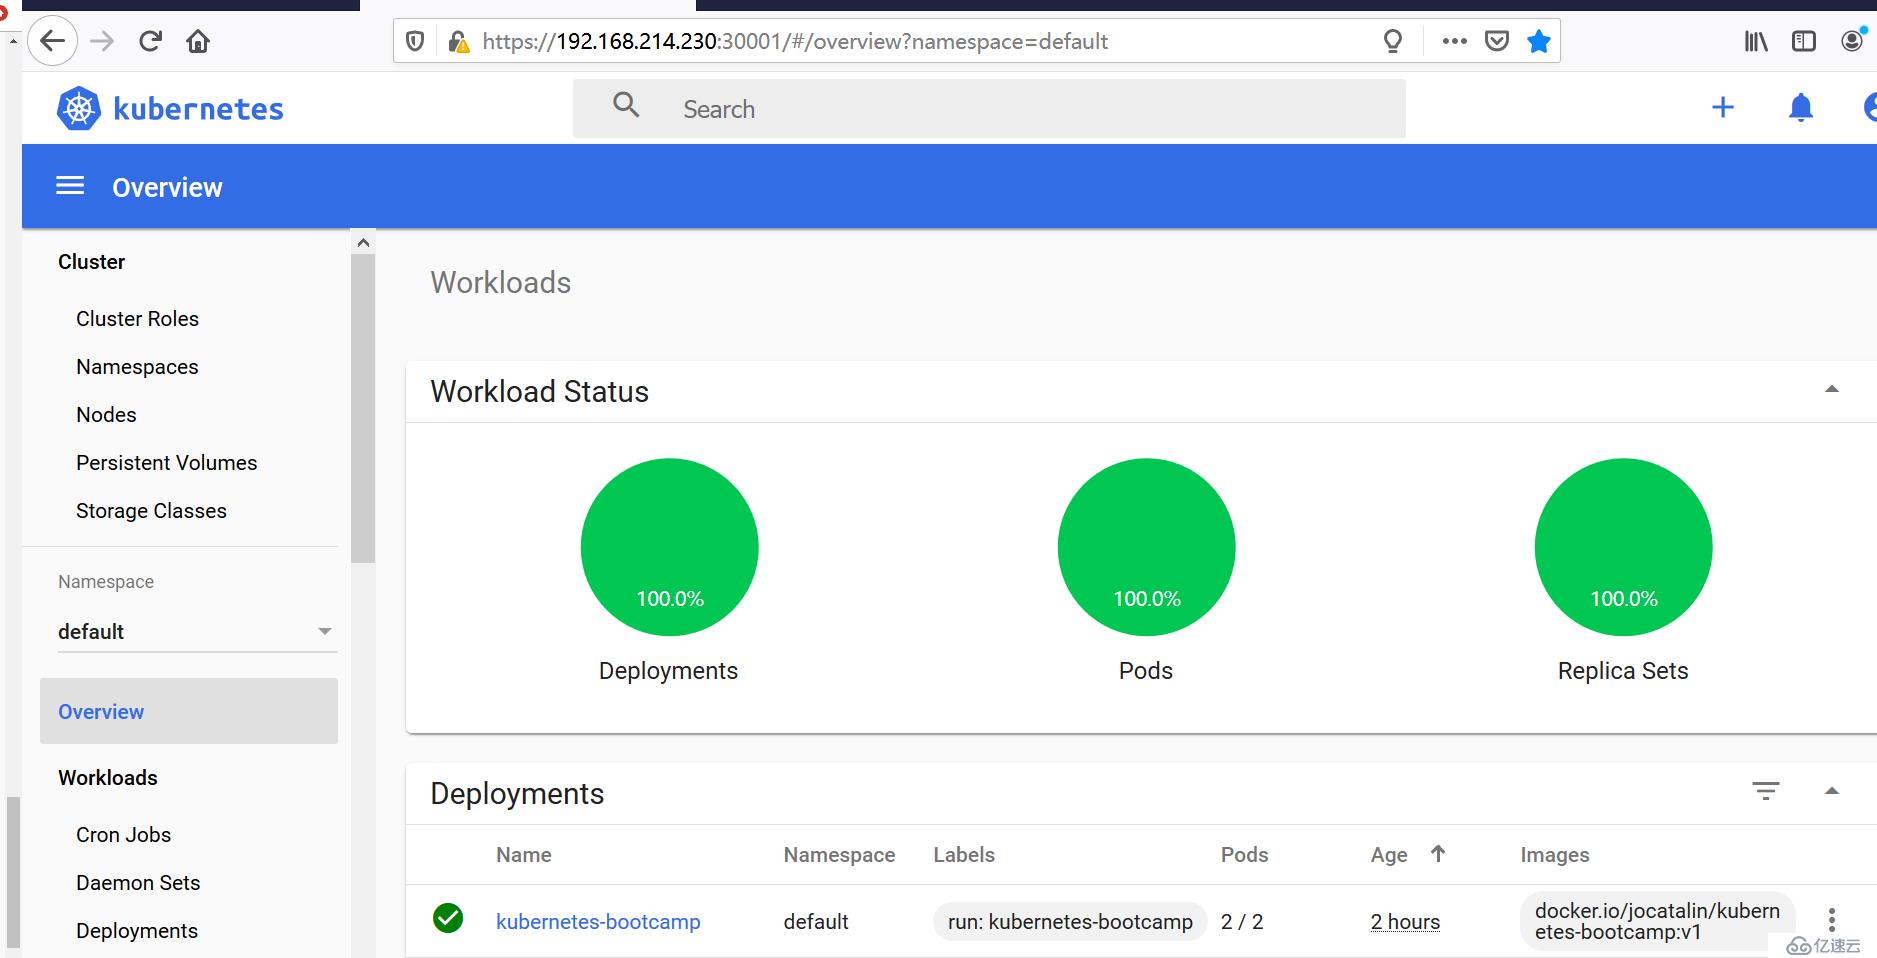Go forward with the browser arrow
The image size is (1877, 958).
pyautogui.click(x=102, y=41)
